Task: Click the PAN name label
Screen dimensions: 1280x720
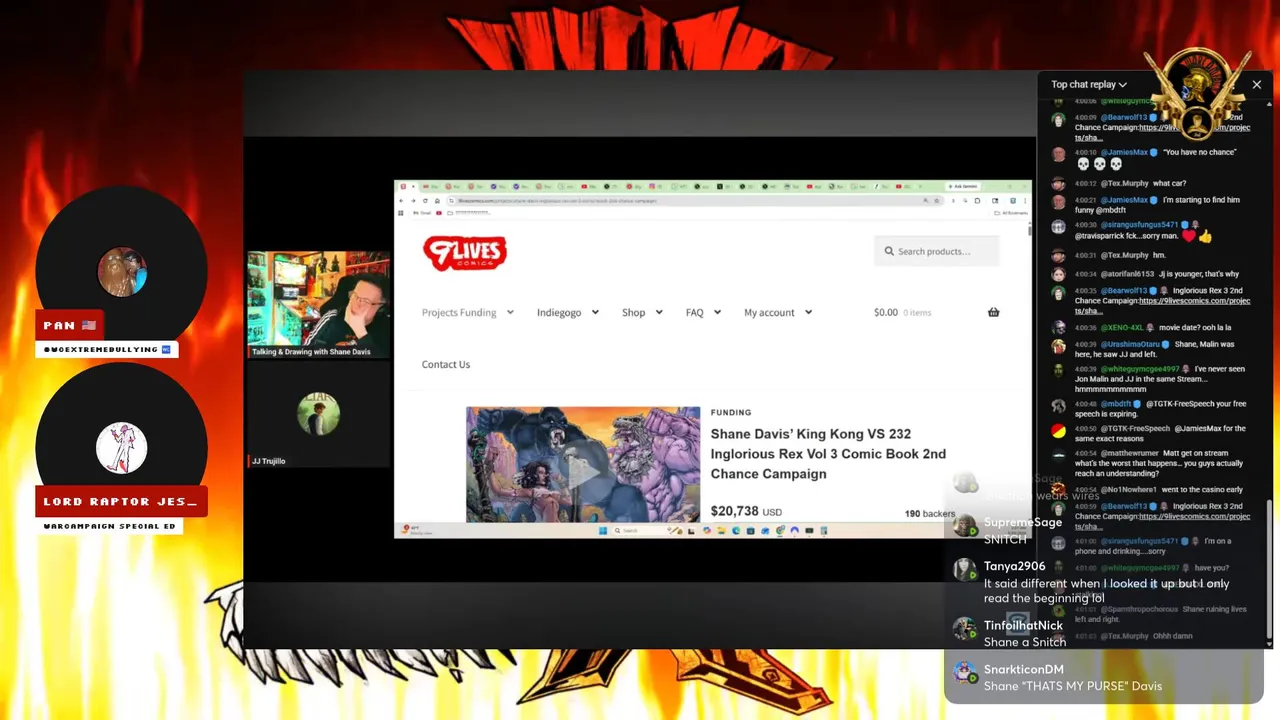Action: point(70,326)
